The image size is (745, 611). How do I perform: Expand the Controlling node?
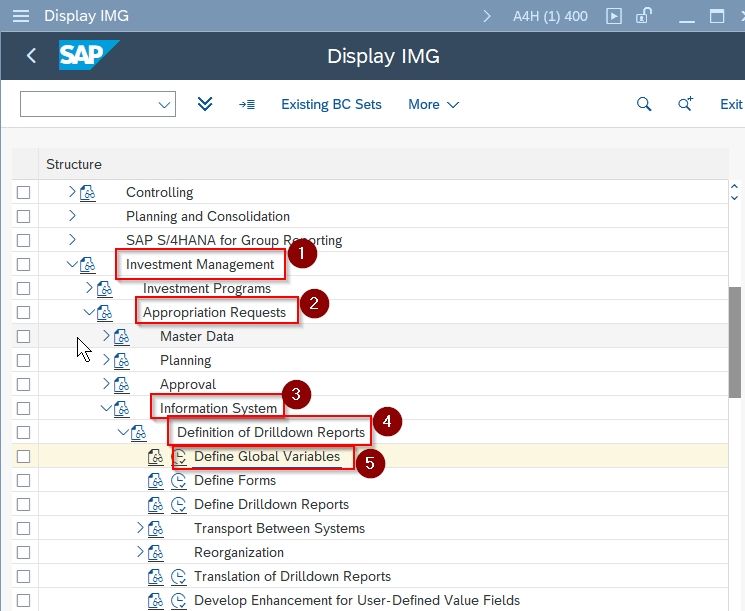coord(72,191)
